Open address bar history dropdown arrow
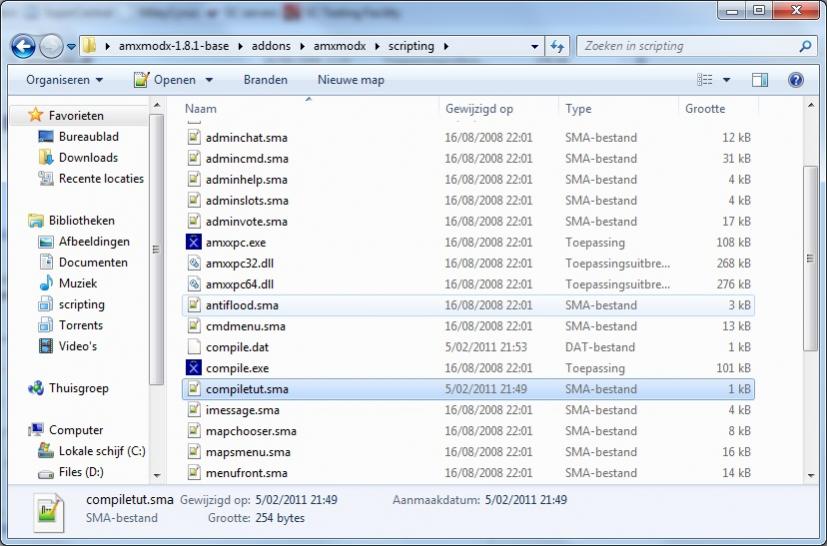The height and width of the screenshot is (546, 827). click(x=534, y=46)
